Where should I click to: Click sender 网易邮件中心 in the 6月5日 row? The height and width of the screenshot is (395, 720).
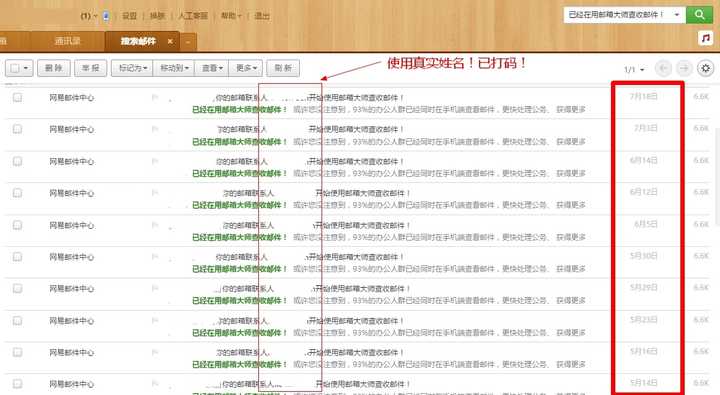coord(72,225)
